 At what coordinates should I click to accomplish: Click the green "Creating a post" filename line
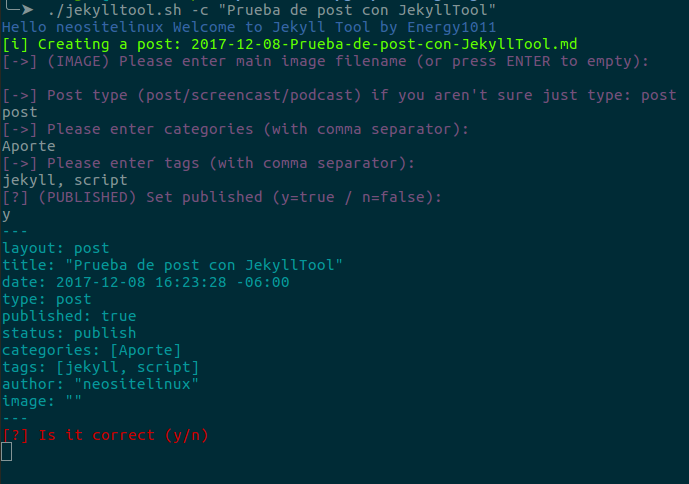coord(289,45)
